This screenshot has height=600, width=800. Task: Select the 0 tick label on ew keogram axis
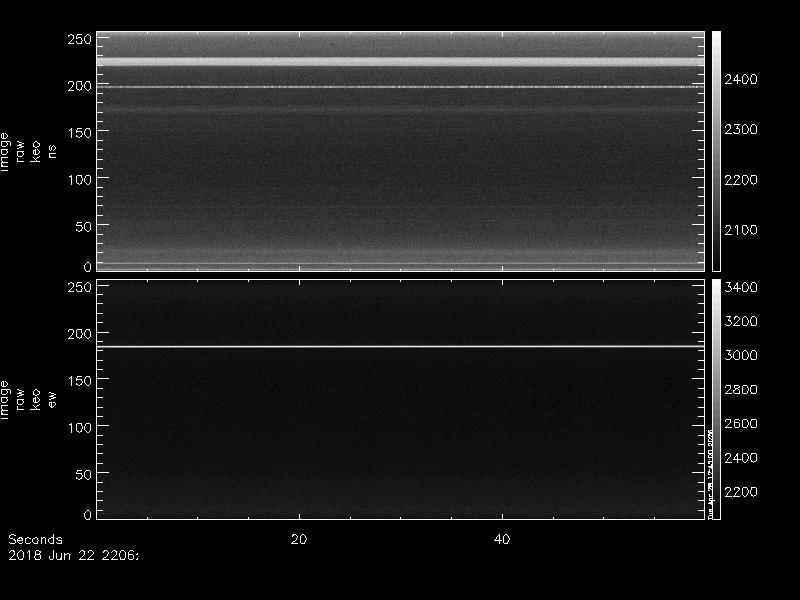click(88, 515)
